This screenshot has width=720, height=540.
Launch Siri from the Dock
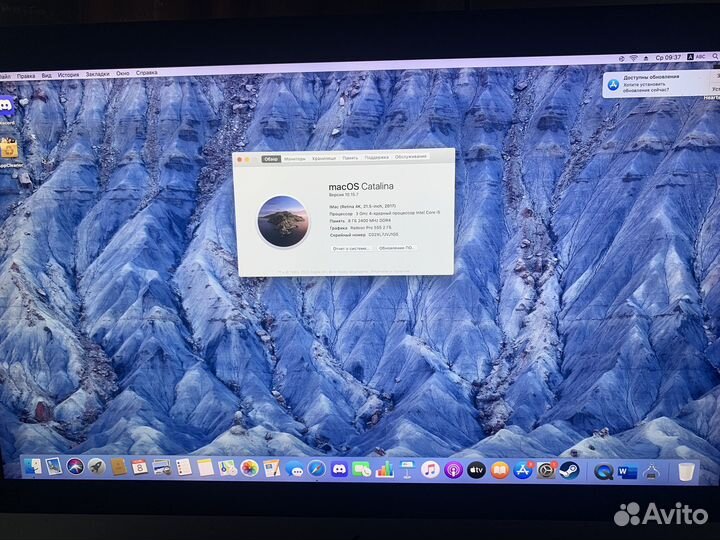tap(75, 467)
